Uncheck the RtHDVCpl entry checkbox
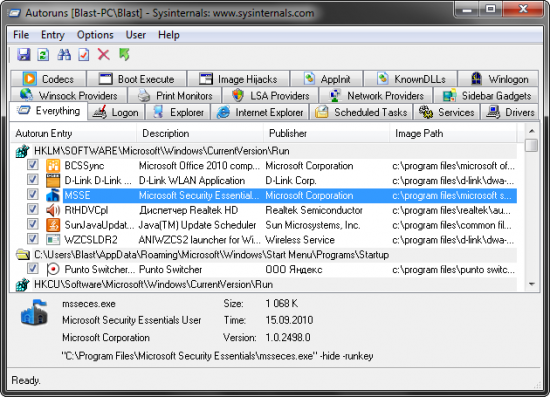550x397 pixels. pos(33,209)
